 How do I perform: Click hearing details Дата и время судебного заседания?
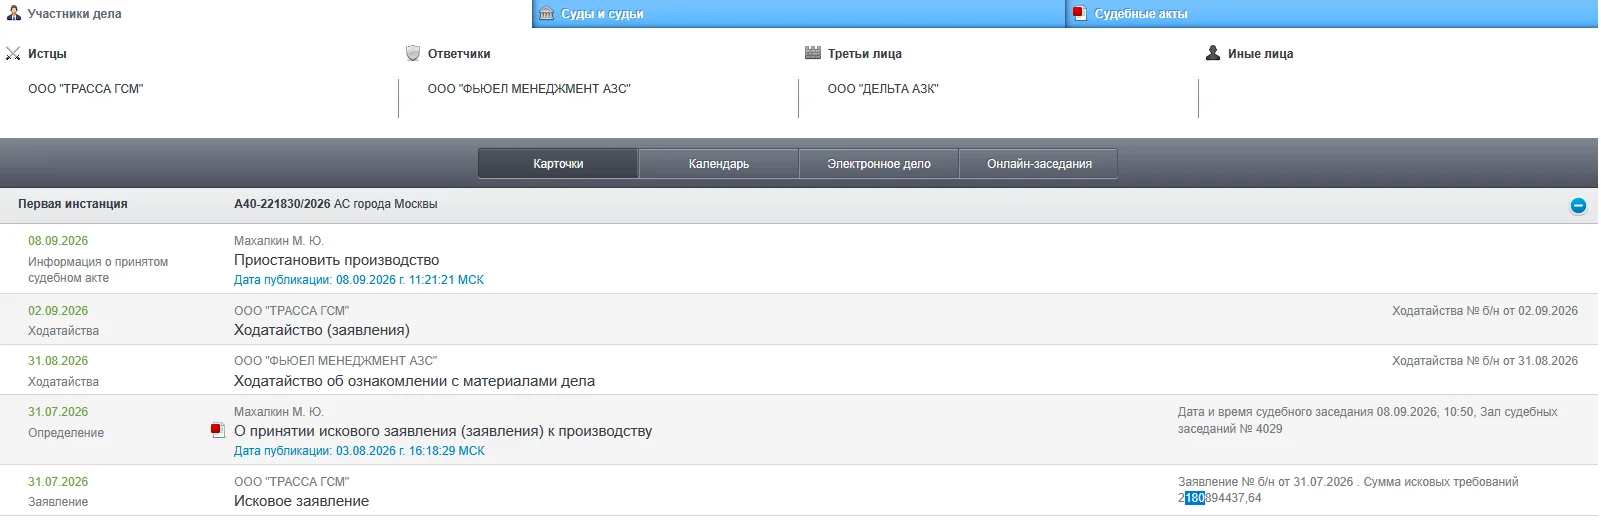[1368, 420]
